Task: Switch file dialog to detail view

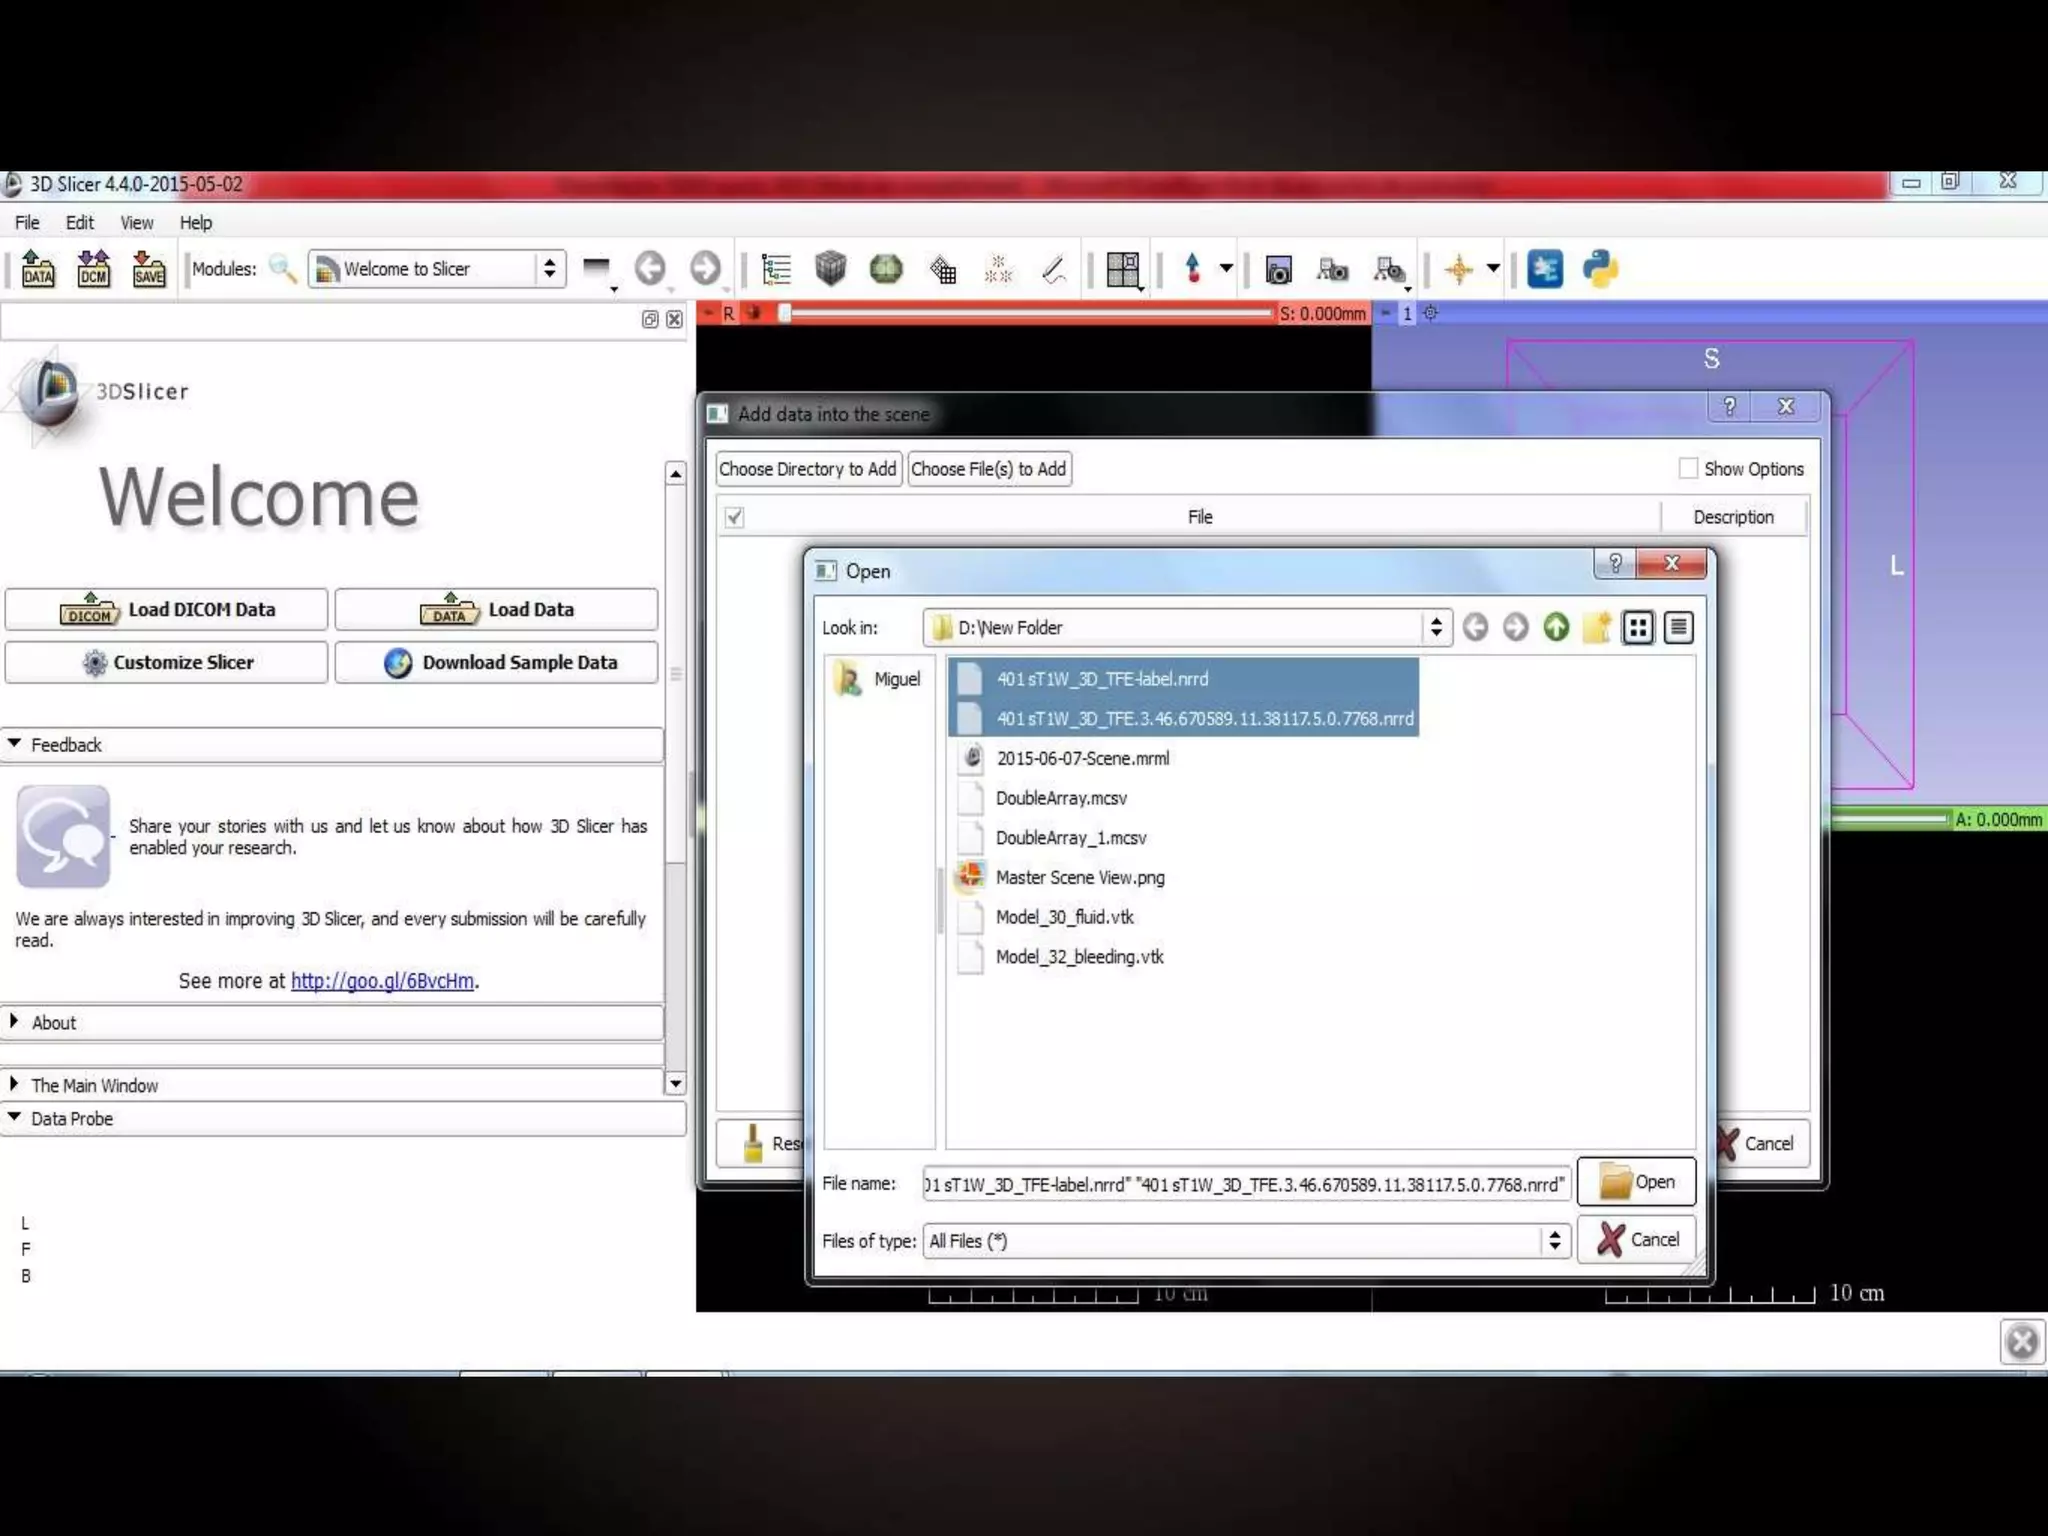Action: [x=1678, y=627]
